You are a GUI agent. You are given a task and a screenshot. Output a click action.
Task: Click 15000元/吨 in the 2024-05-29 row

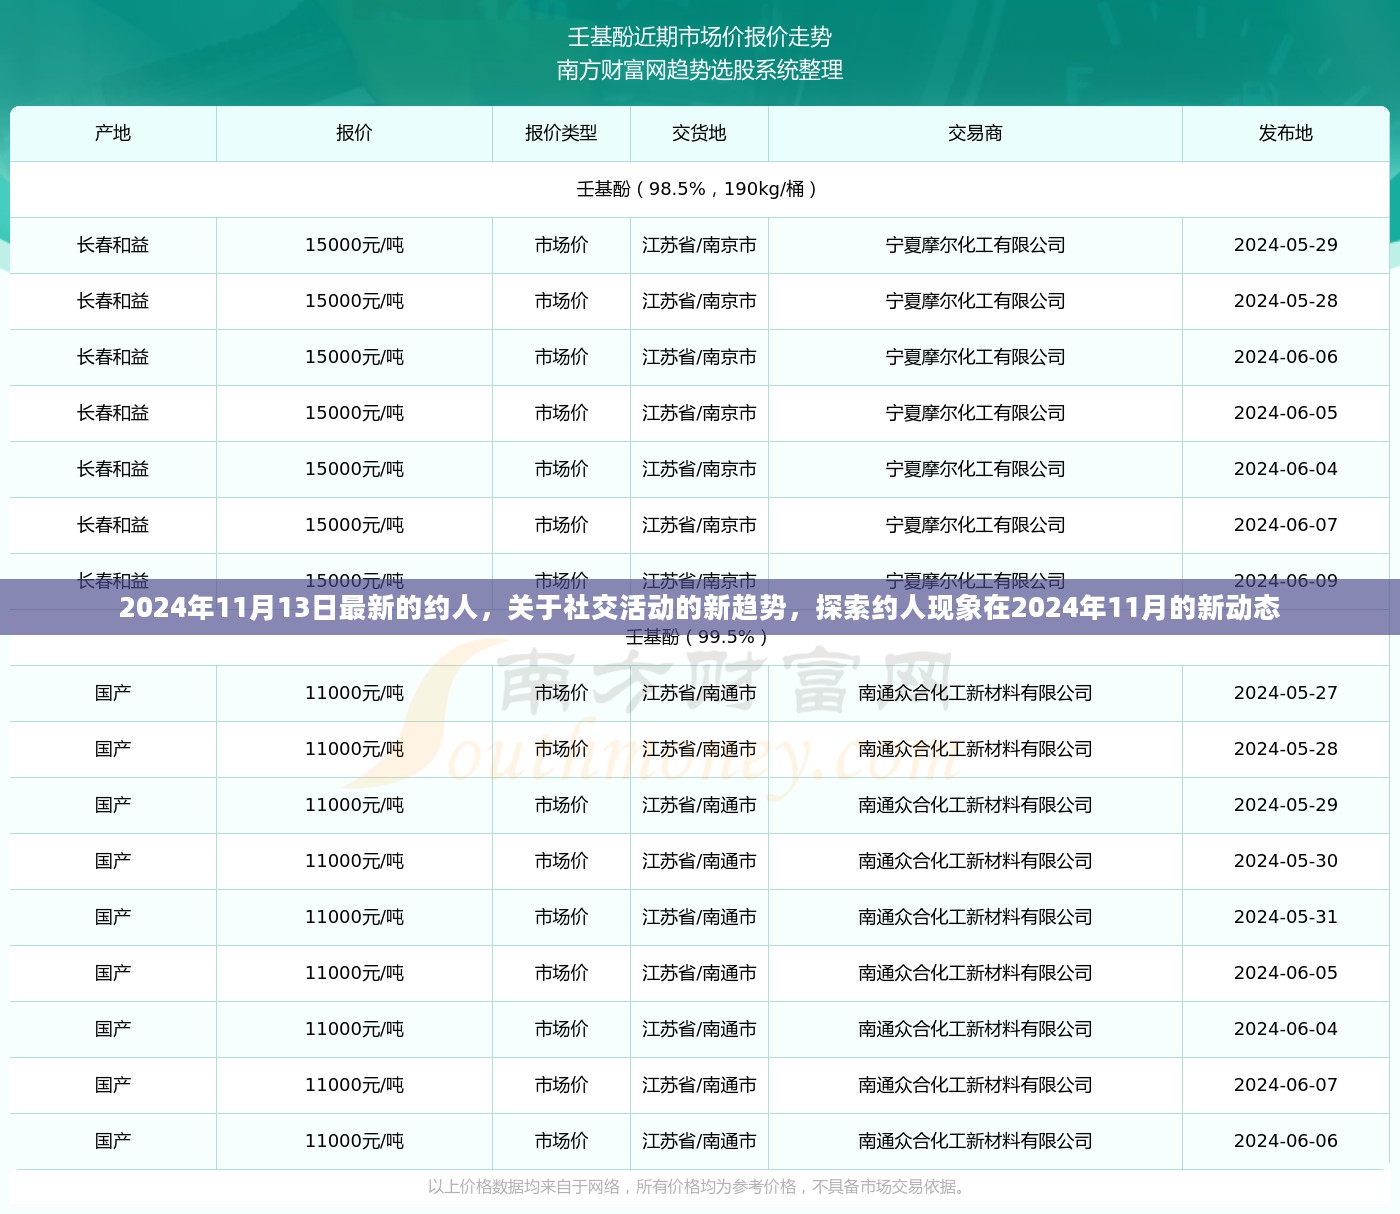click(354, 245)
